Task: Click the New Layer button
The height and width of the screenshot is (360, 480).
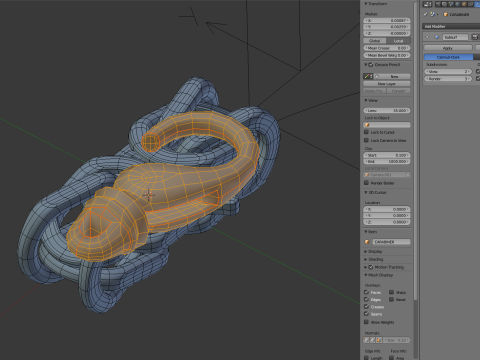Action: [x=387, y=84]
